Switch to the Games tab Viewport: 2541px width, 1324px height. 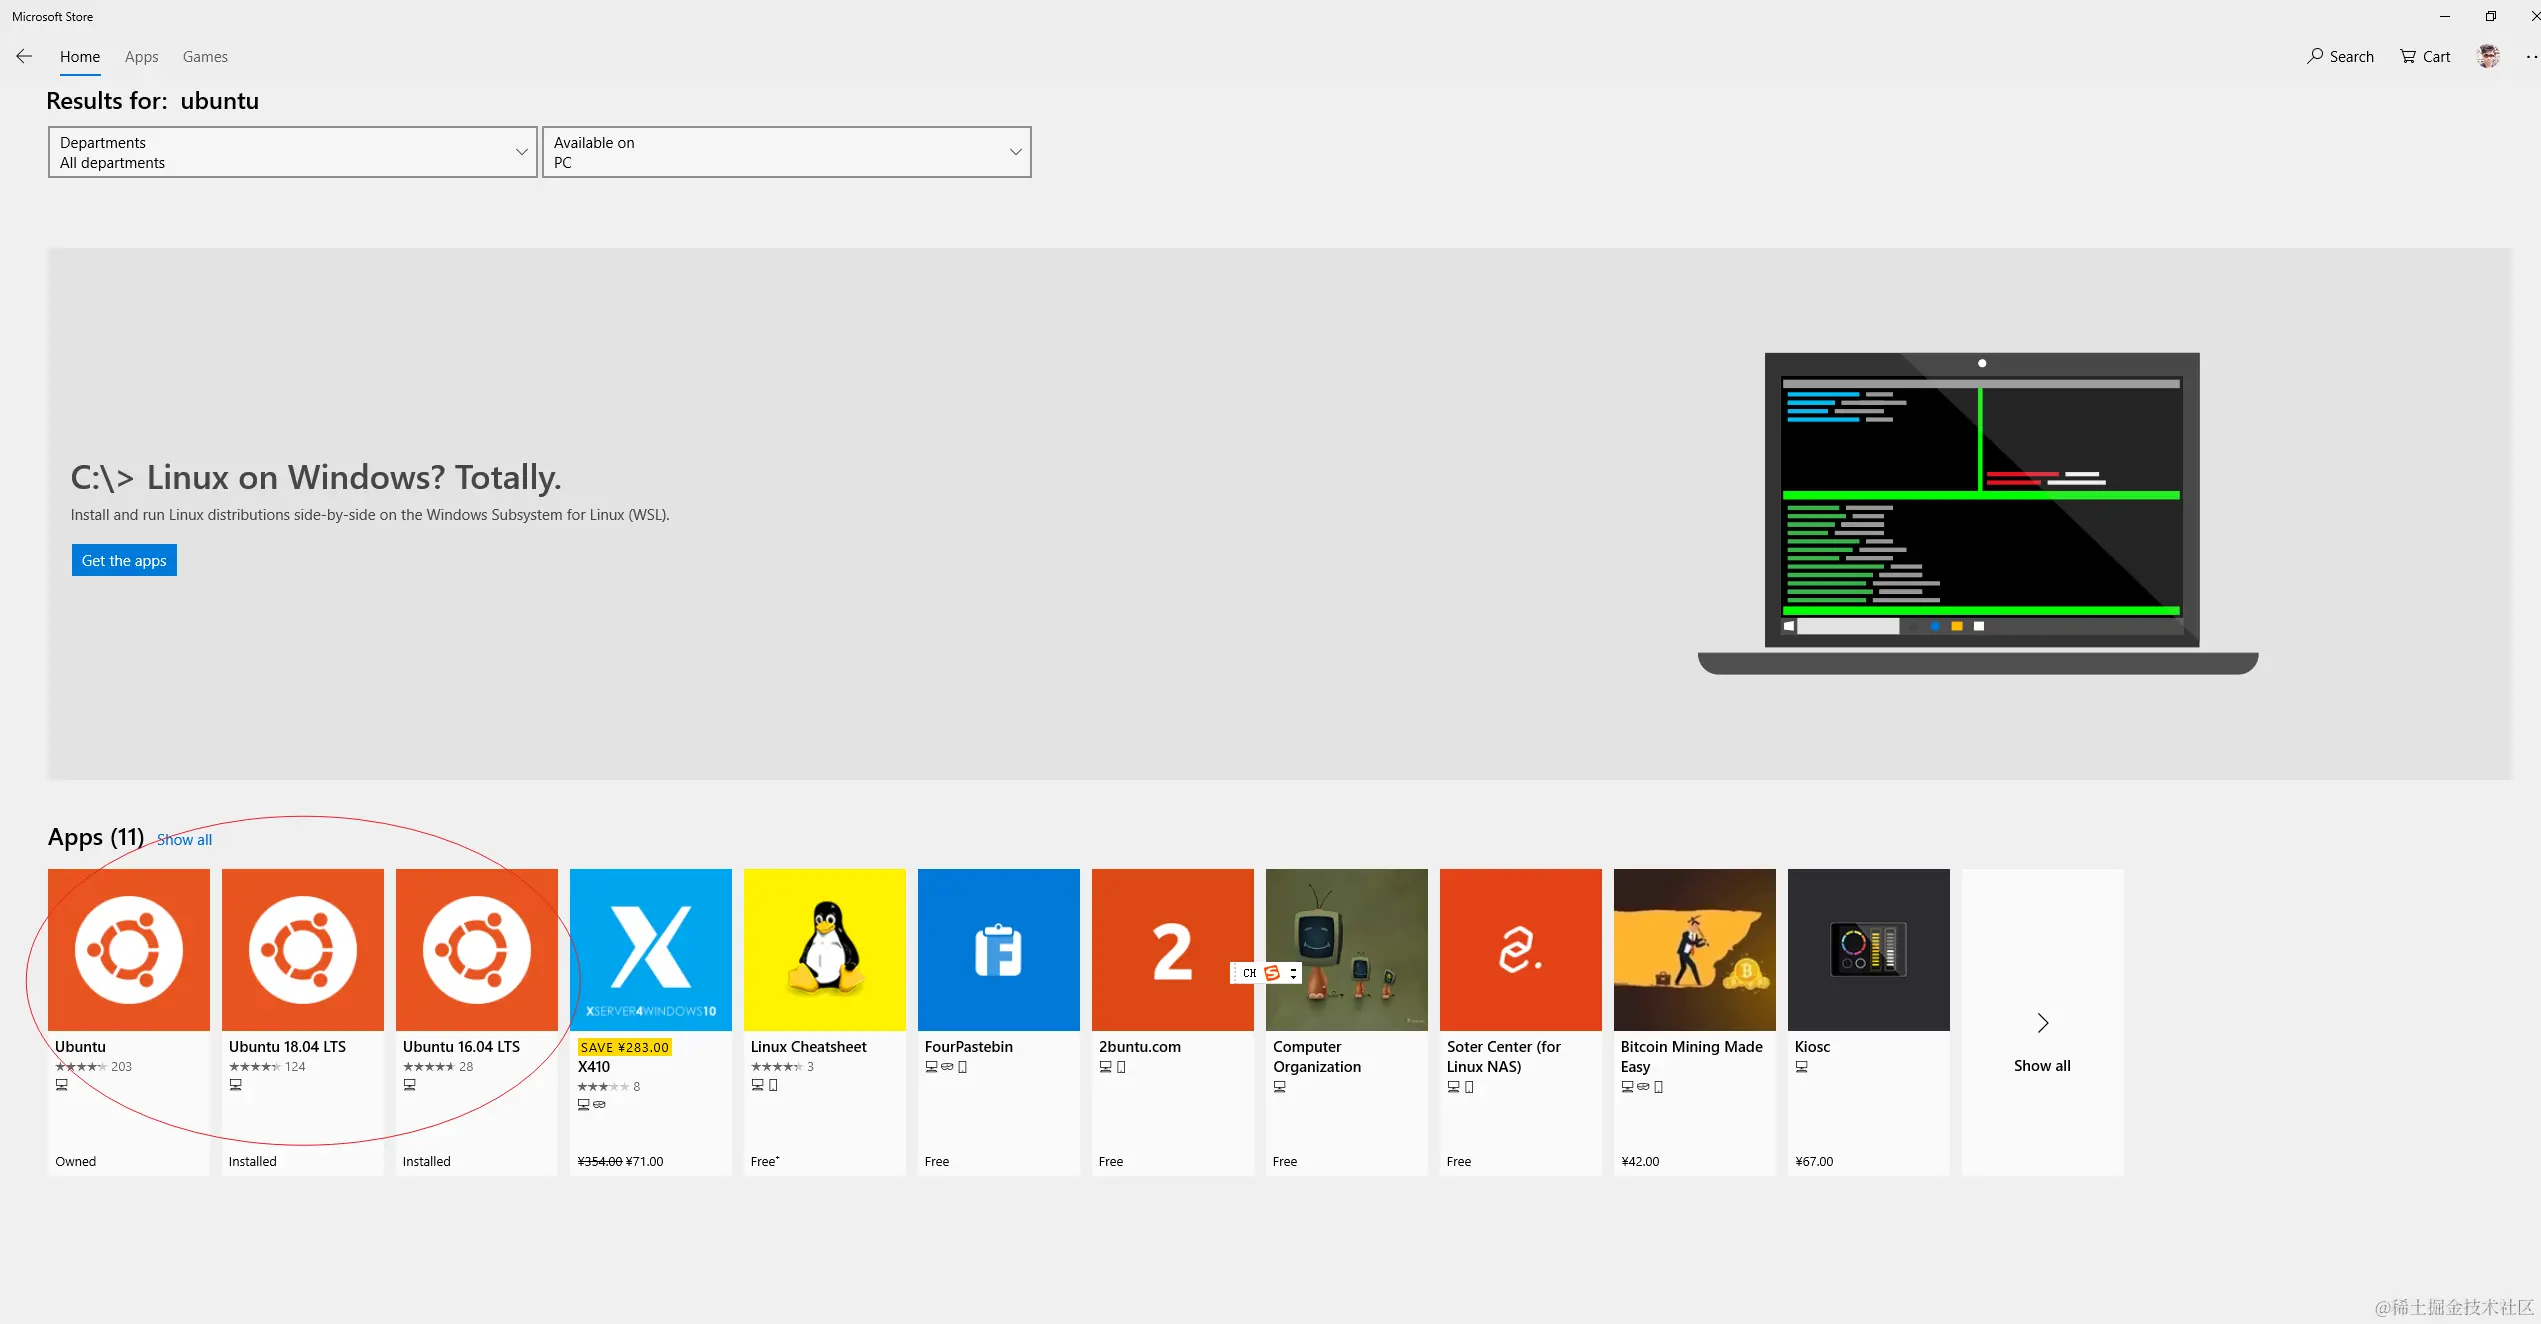pyautogui.click(x=205, y=56)
